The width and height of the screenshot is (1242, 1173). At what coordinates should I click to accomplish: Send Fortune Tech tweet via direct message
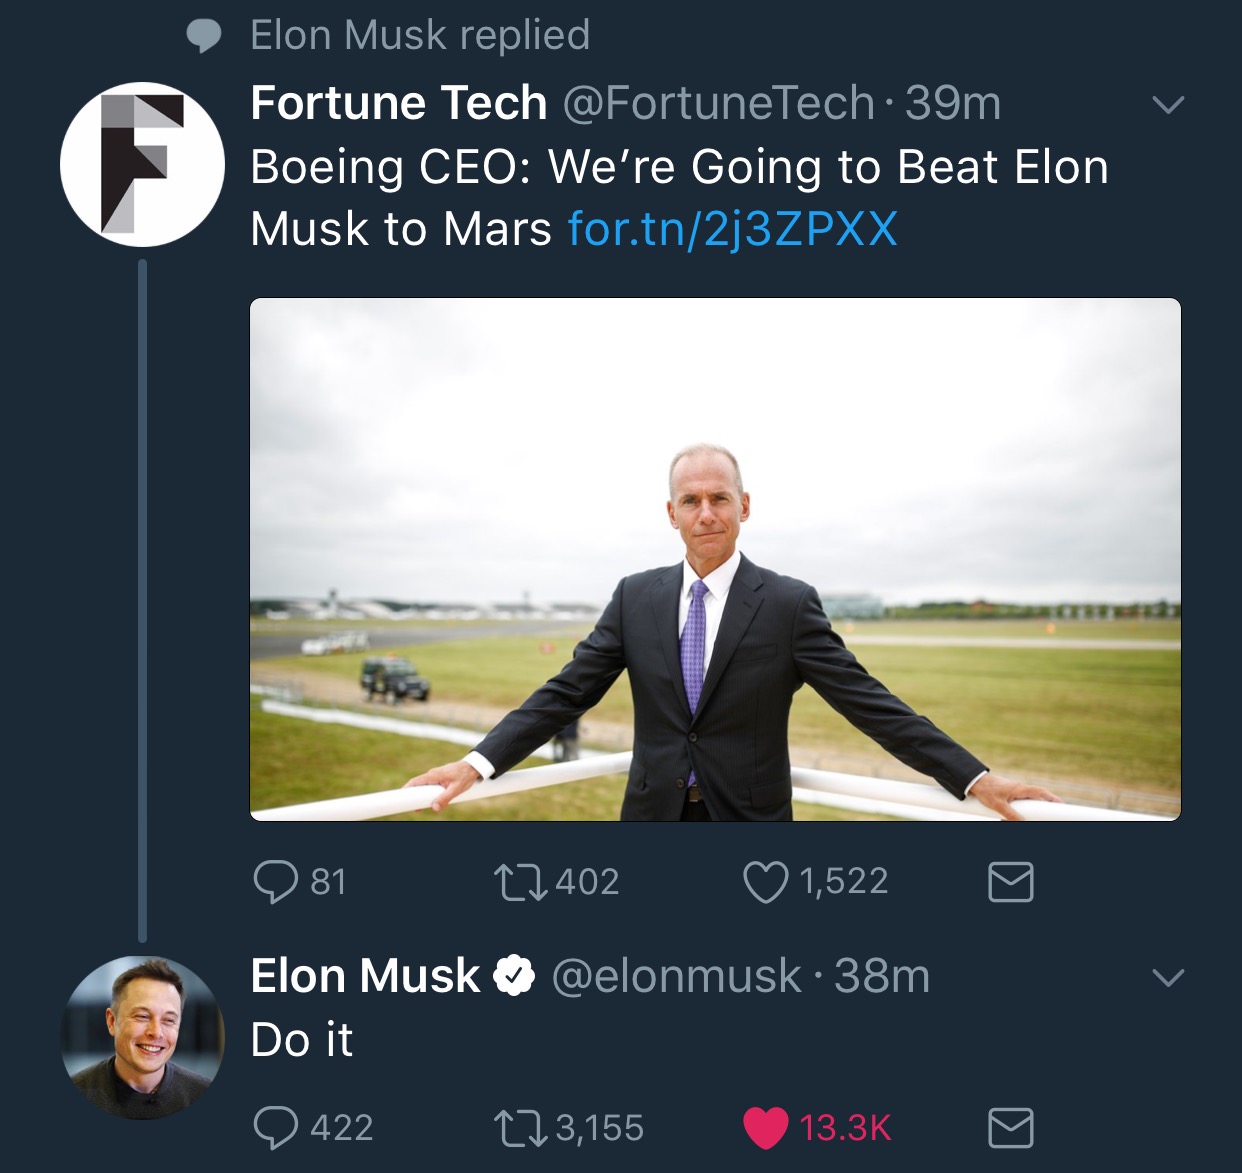click(1010, 882)
